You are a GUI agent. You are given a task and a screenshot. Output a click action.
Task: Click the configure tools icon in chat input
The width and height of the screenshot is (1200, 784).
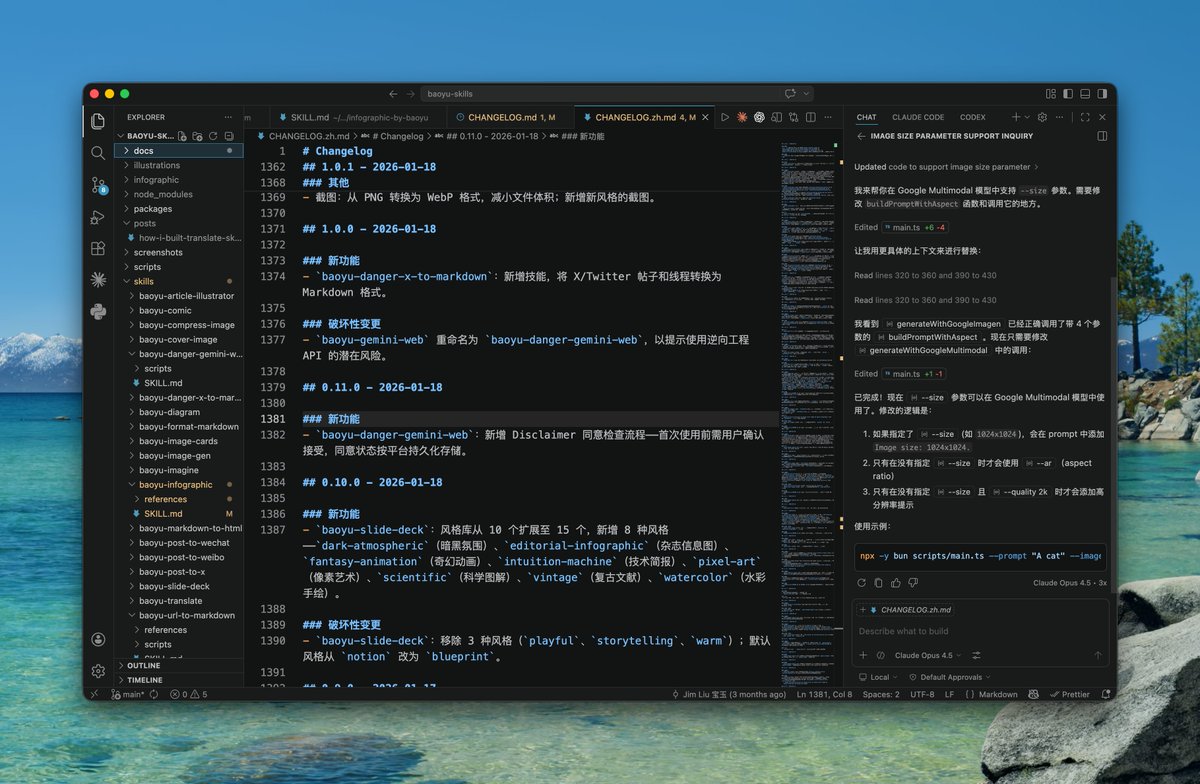point(976,655)
